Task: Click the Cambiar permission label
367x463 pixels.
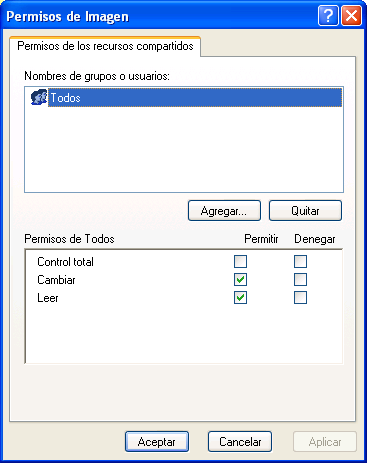Action: (56, 280)
